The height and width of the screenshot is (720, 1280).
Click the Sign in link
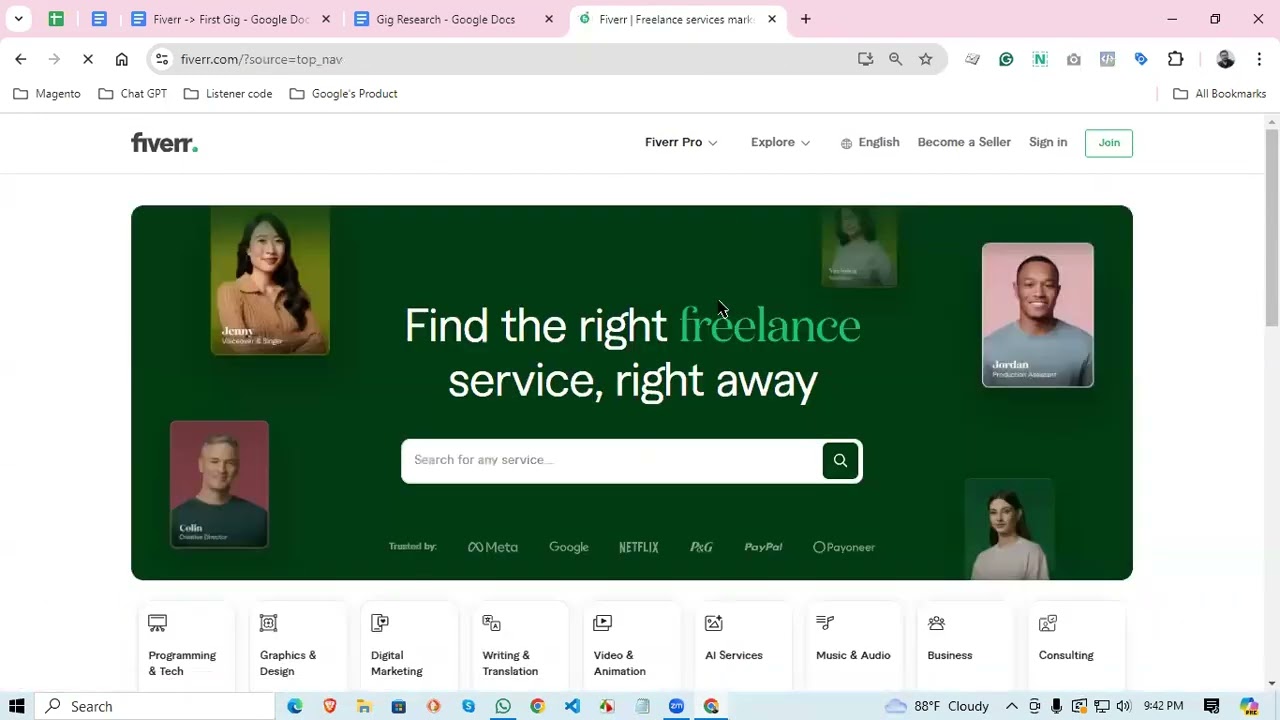tap(1048, 142)
